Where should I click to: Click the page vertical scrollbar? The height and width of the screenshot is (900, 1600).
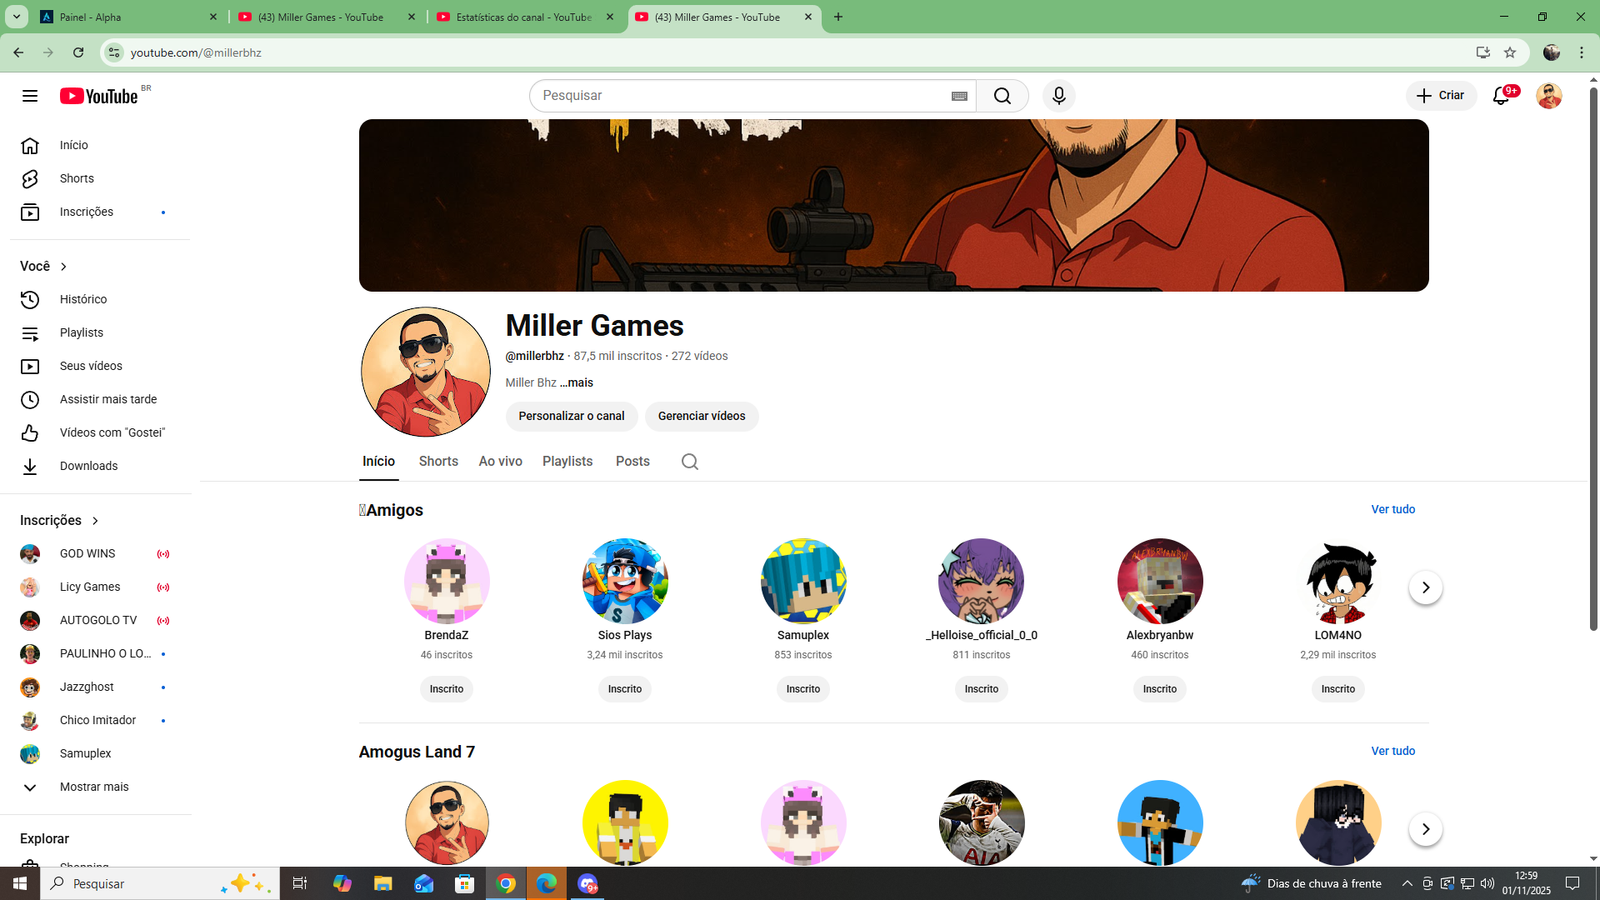pos(1593,359)
